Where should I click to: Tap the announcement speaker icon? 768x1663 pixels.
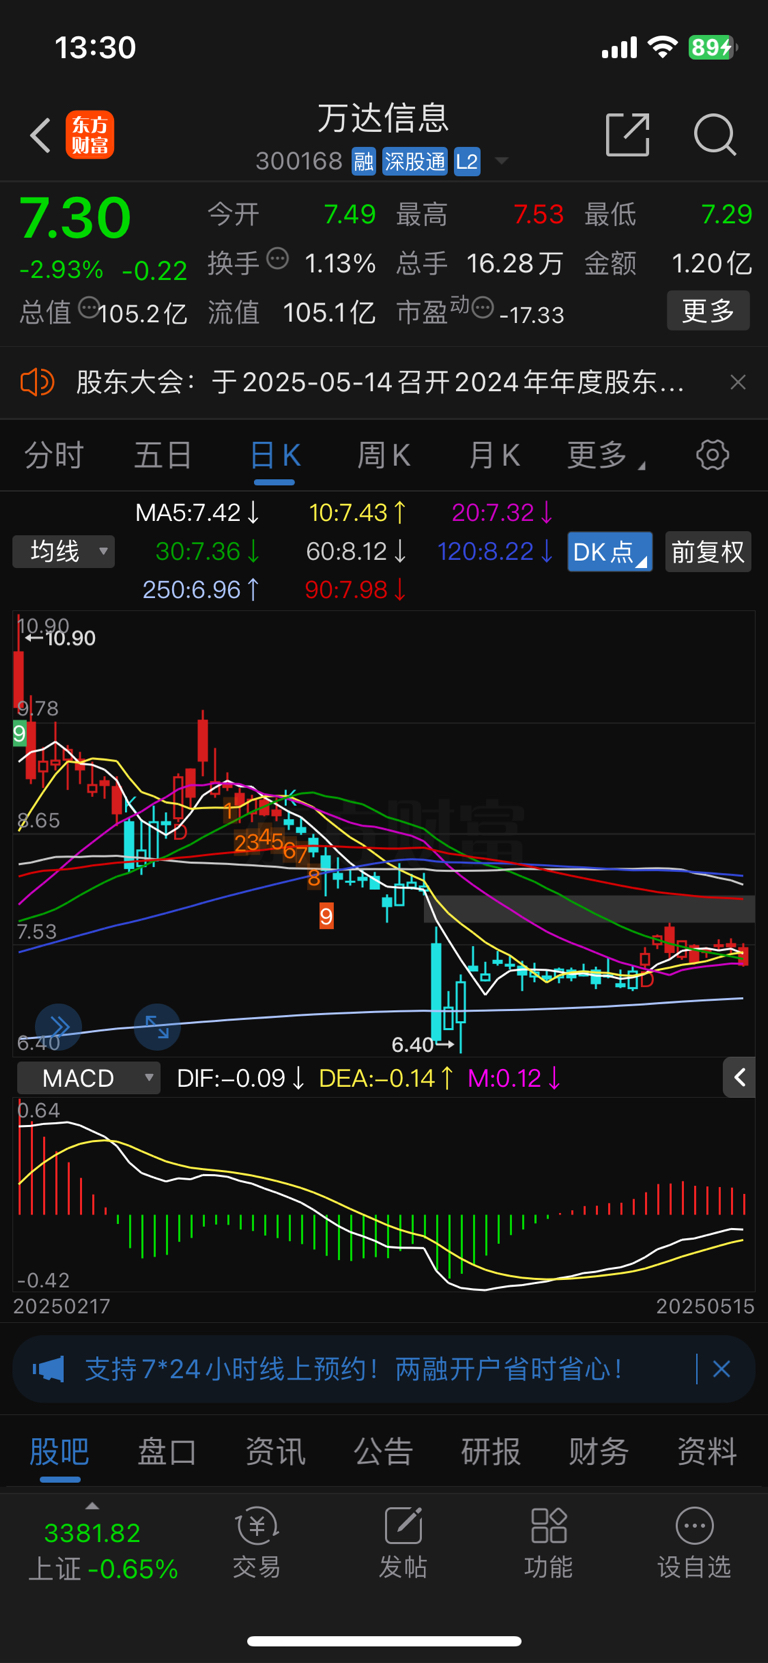37,382
